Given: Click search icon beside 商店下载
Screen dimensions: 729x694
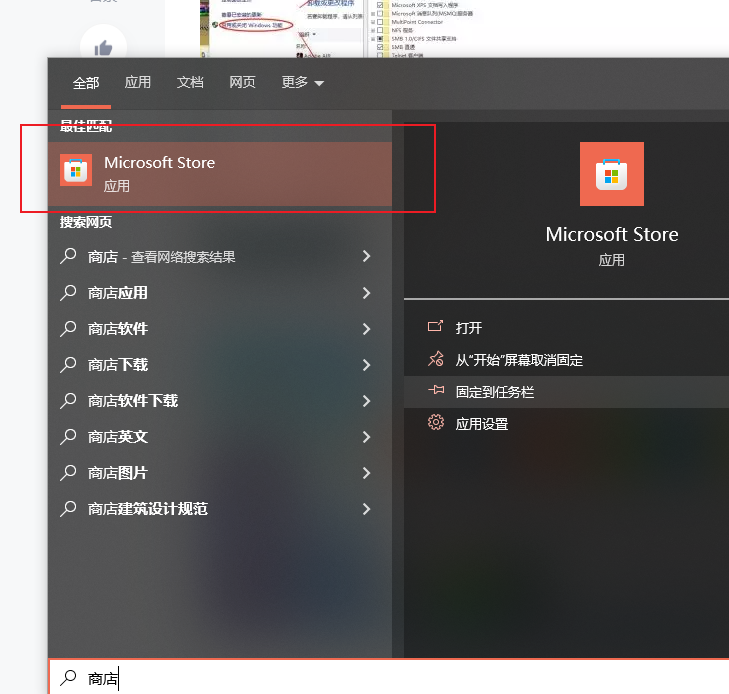Looking at the screenshot, I should 68,364.
